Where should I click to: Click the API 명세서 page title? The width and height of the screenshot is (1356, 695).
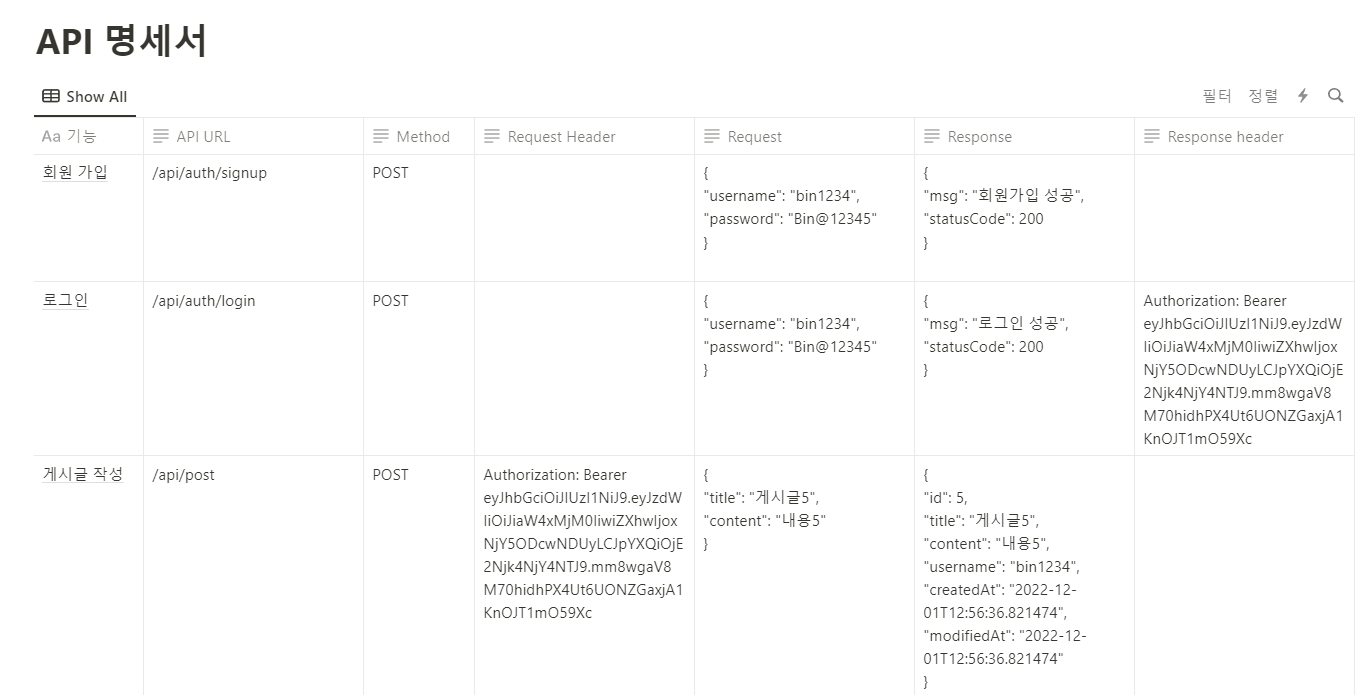(x=121, y=41)
